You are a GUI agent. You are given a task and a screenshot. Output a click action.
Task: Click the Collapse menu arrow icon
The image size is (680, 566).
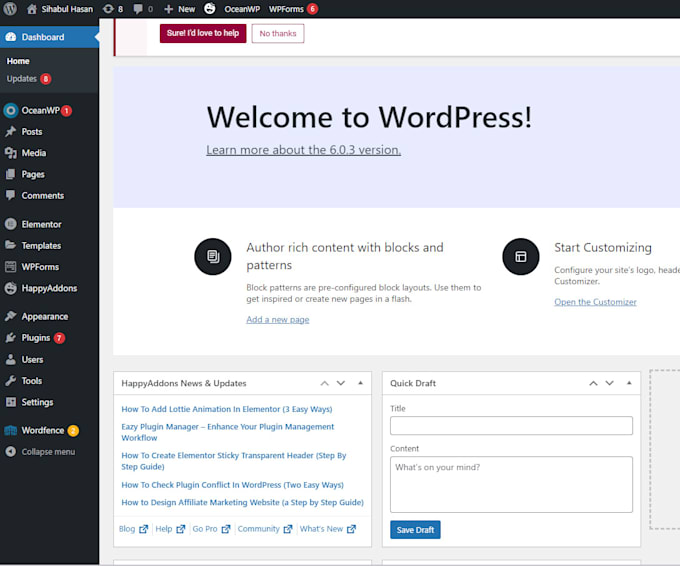tap(11, 451)
